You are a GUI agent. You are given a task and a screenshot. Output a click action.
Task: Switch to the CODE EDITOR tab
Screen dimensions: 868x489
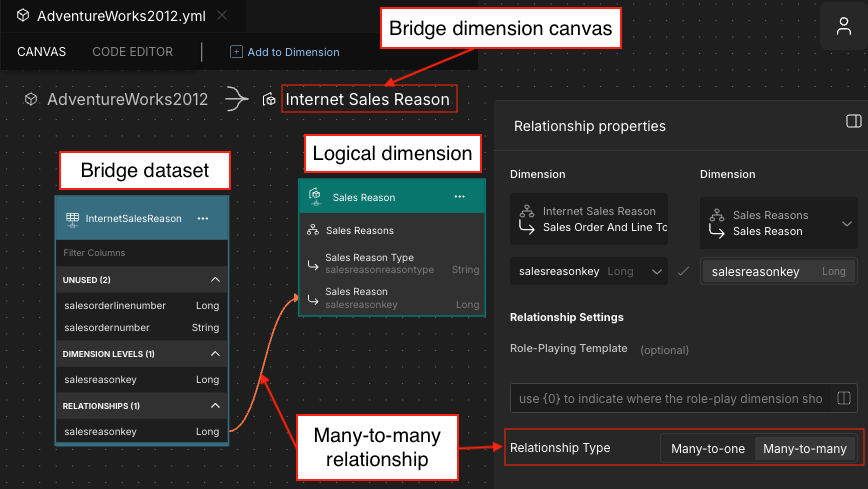click(132, 52)
